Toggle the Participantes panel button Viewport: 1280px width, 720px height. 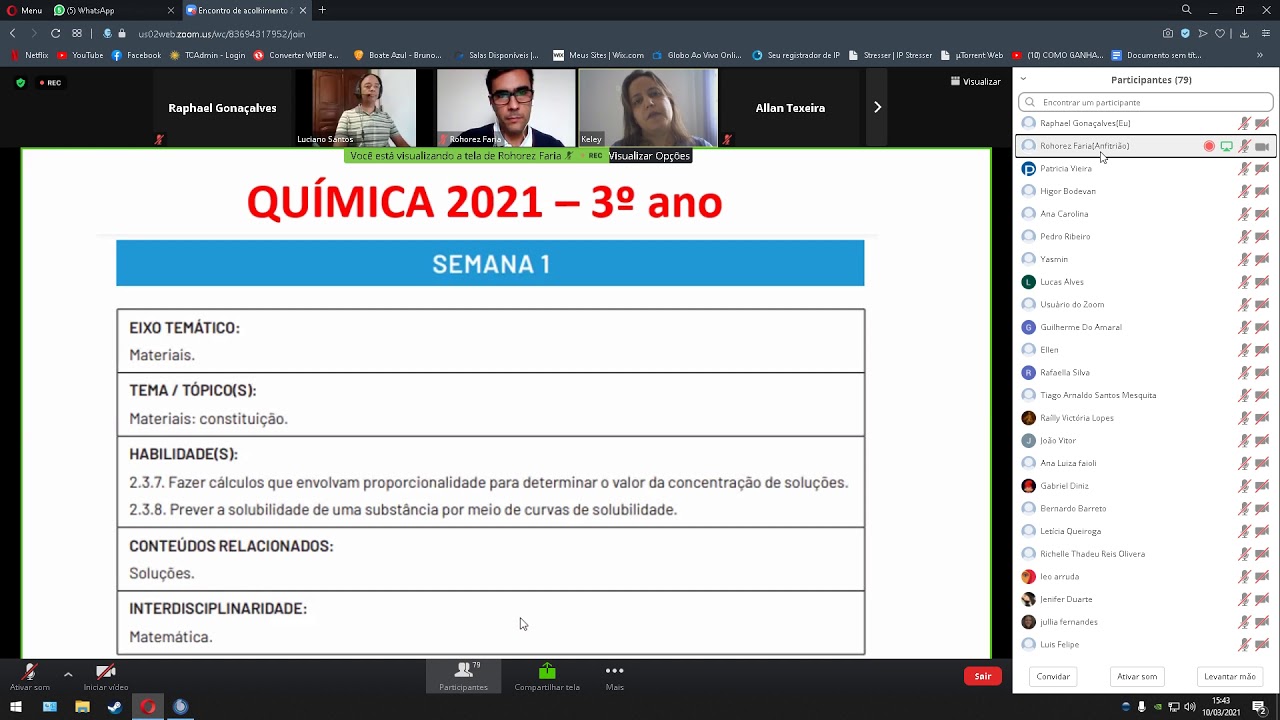tap(463, 677)
